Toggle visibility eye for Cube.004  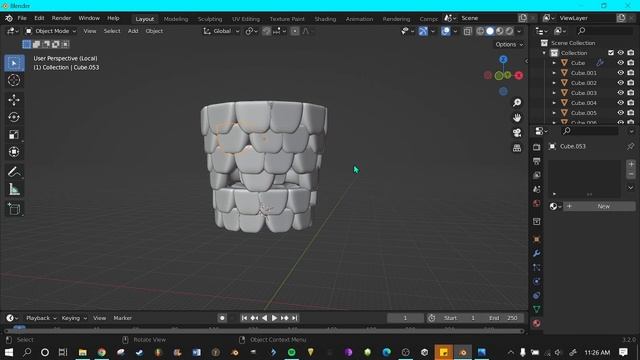tap(620, 103)
